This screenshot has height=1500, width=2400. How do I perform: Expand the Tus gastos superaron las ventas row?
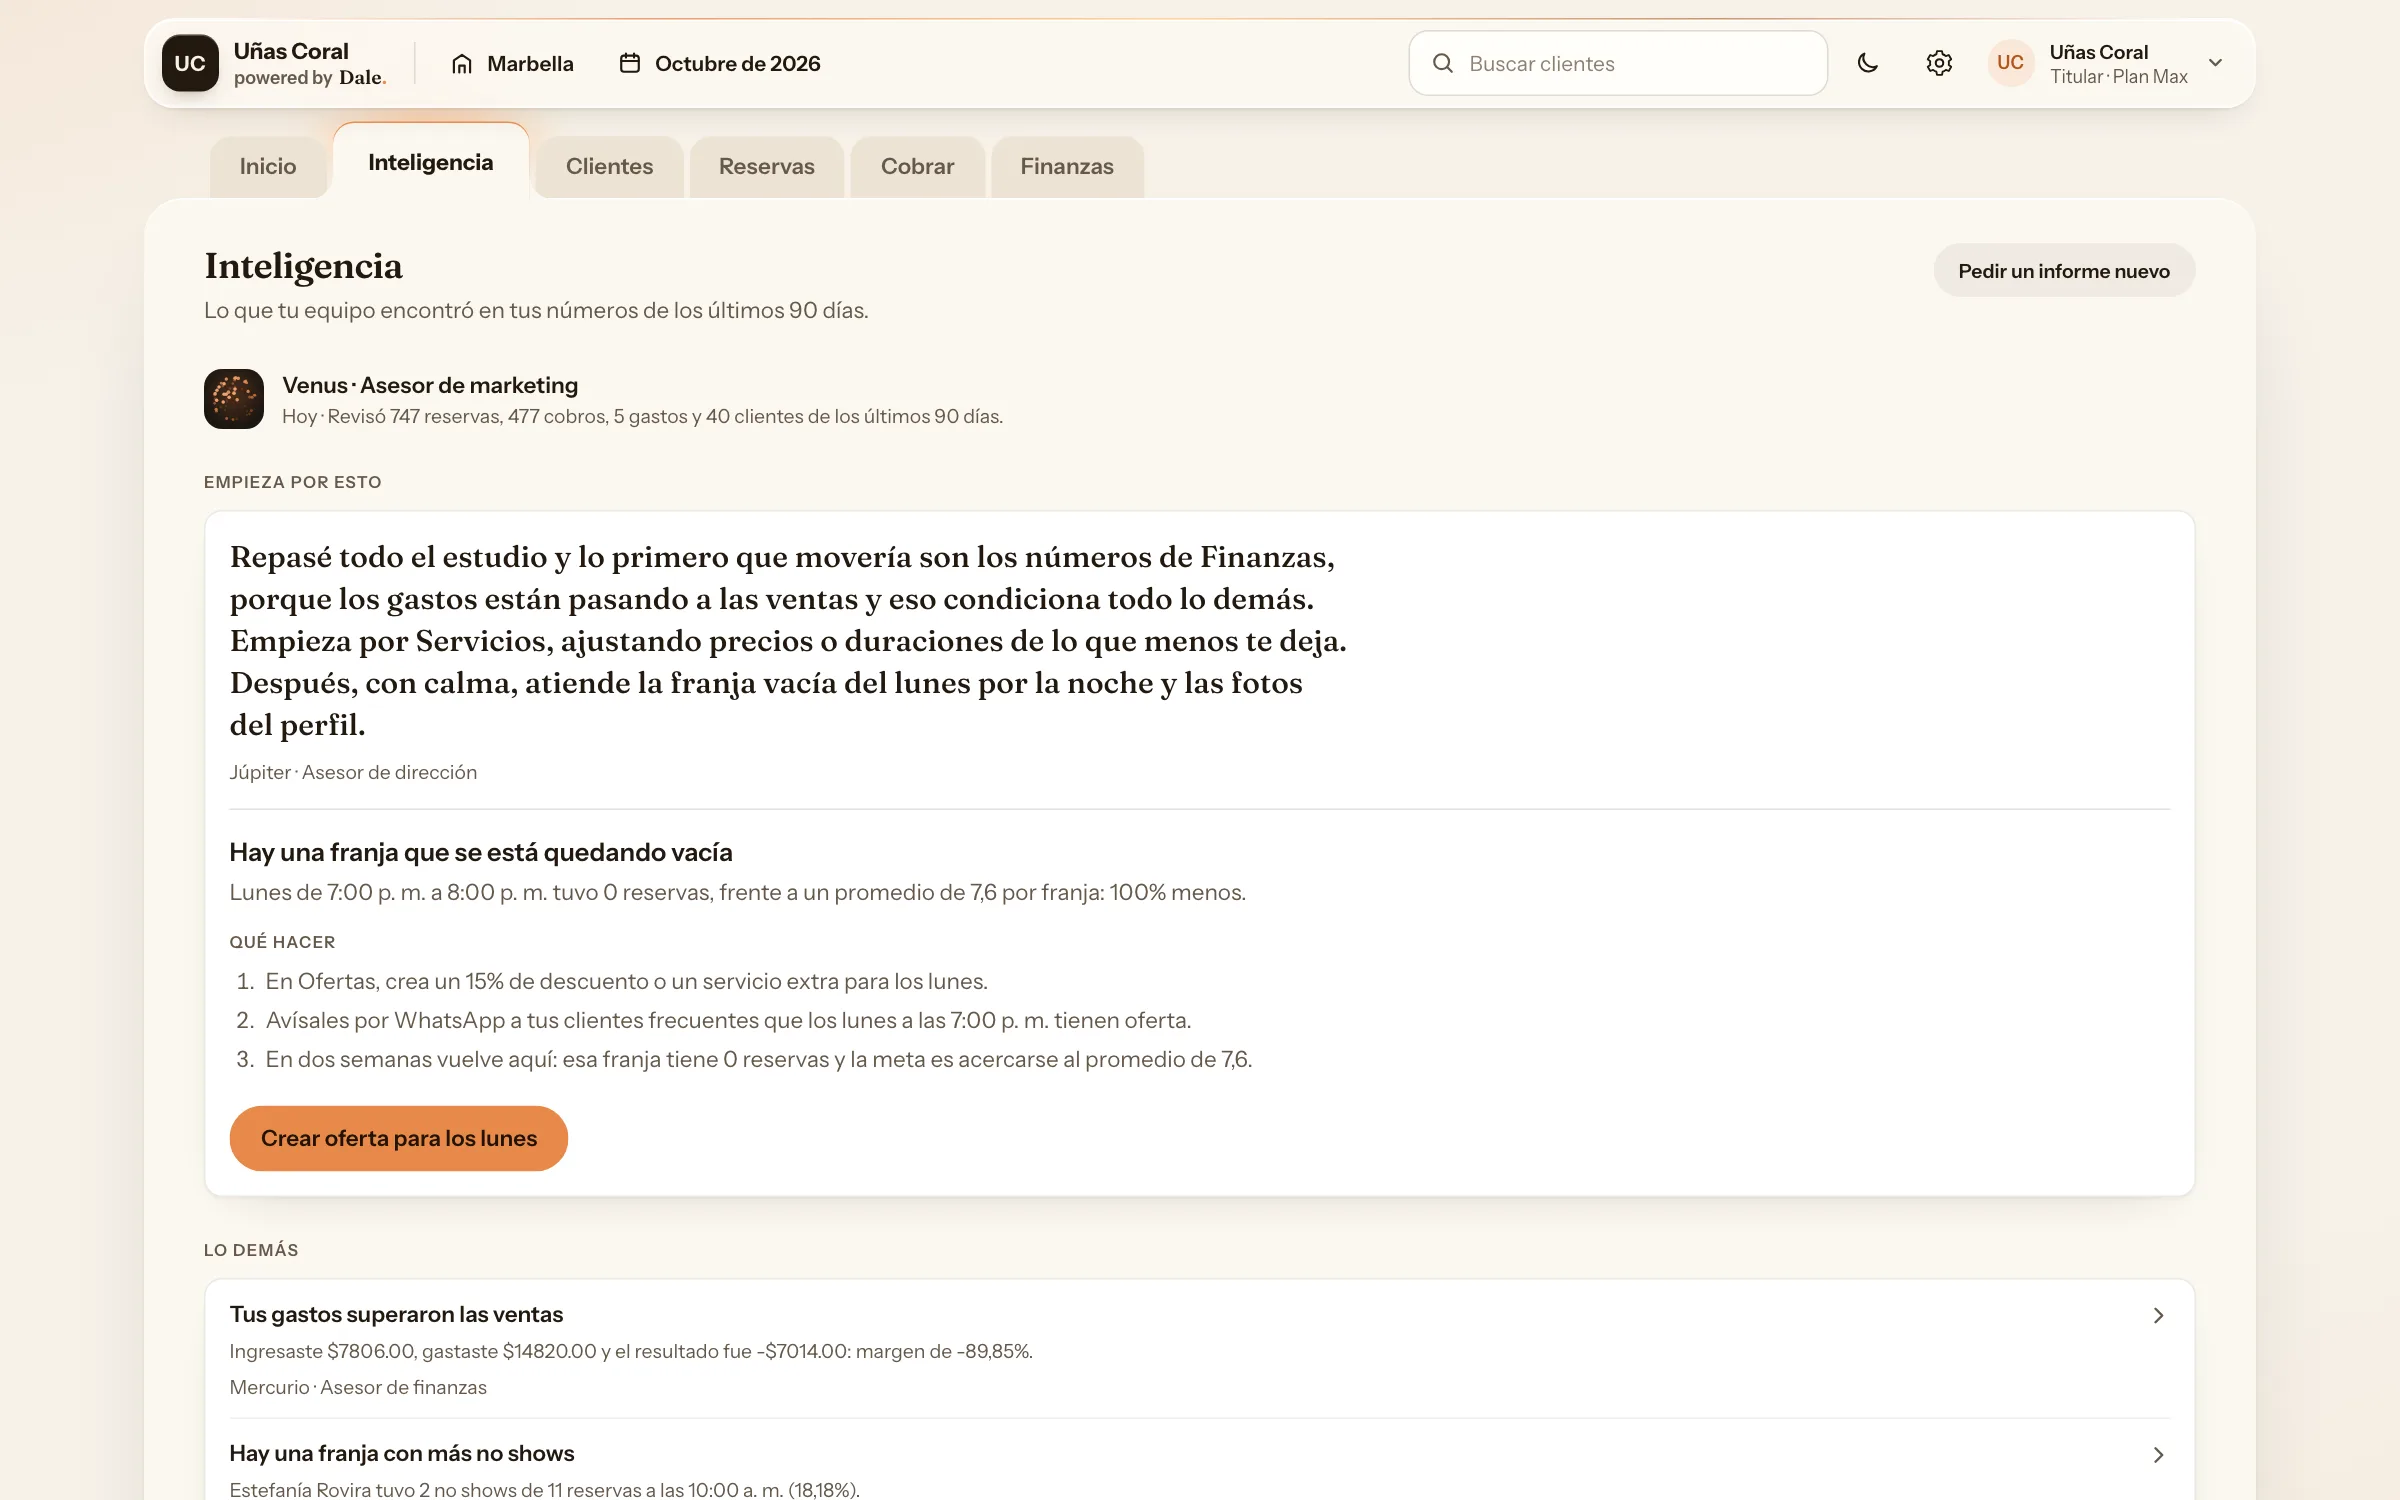pos(1200,1349)
